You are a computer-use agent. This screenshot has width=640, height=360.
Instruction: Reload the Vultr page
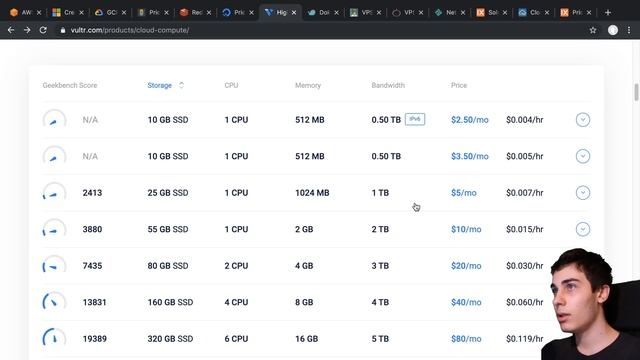point(43,30)
